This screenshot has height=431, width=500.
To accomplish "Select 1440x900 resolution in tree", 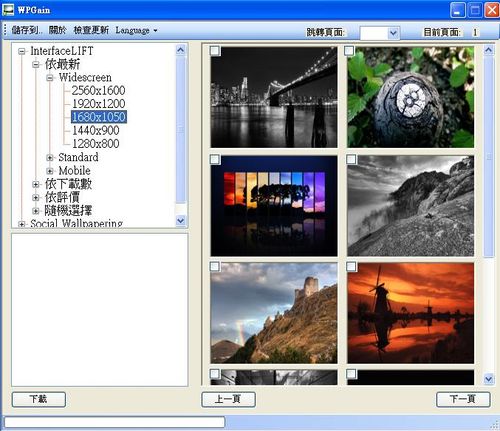I will coord(96,130).
